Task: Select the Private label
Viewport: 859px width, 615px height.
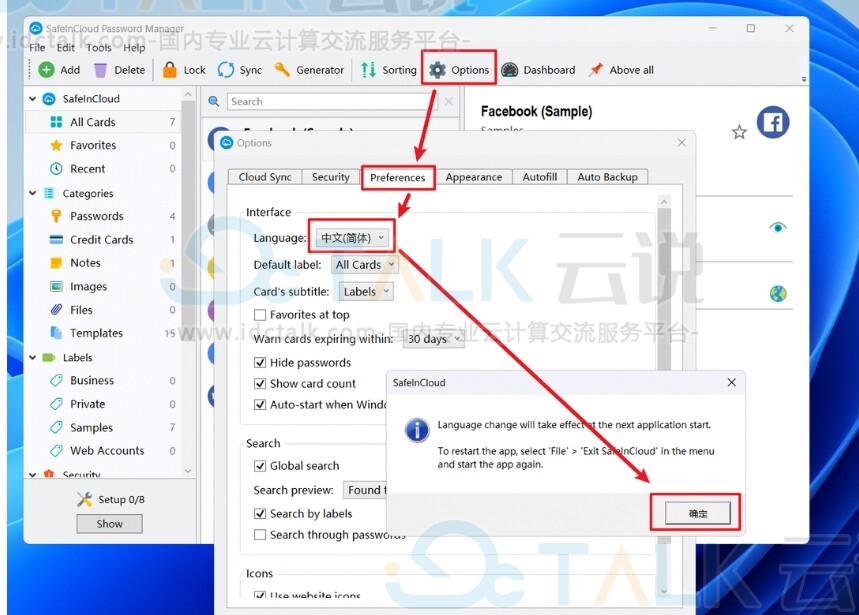Action: tap(103, 404)
